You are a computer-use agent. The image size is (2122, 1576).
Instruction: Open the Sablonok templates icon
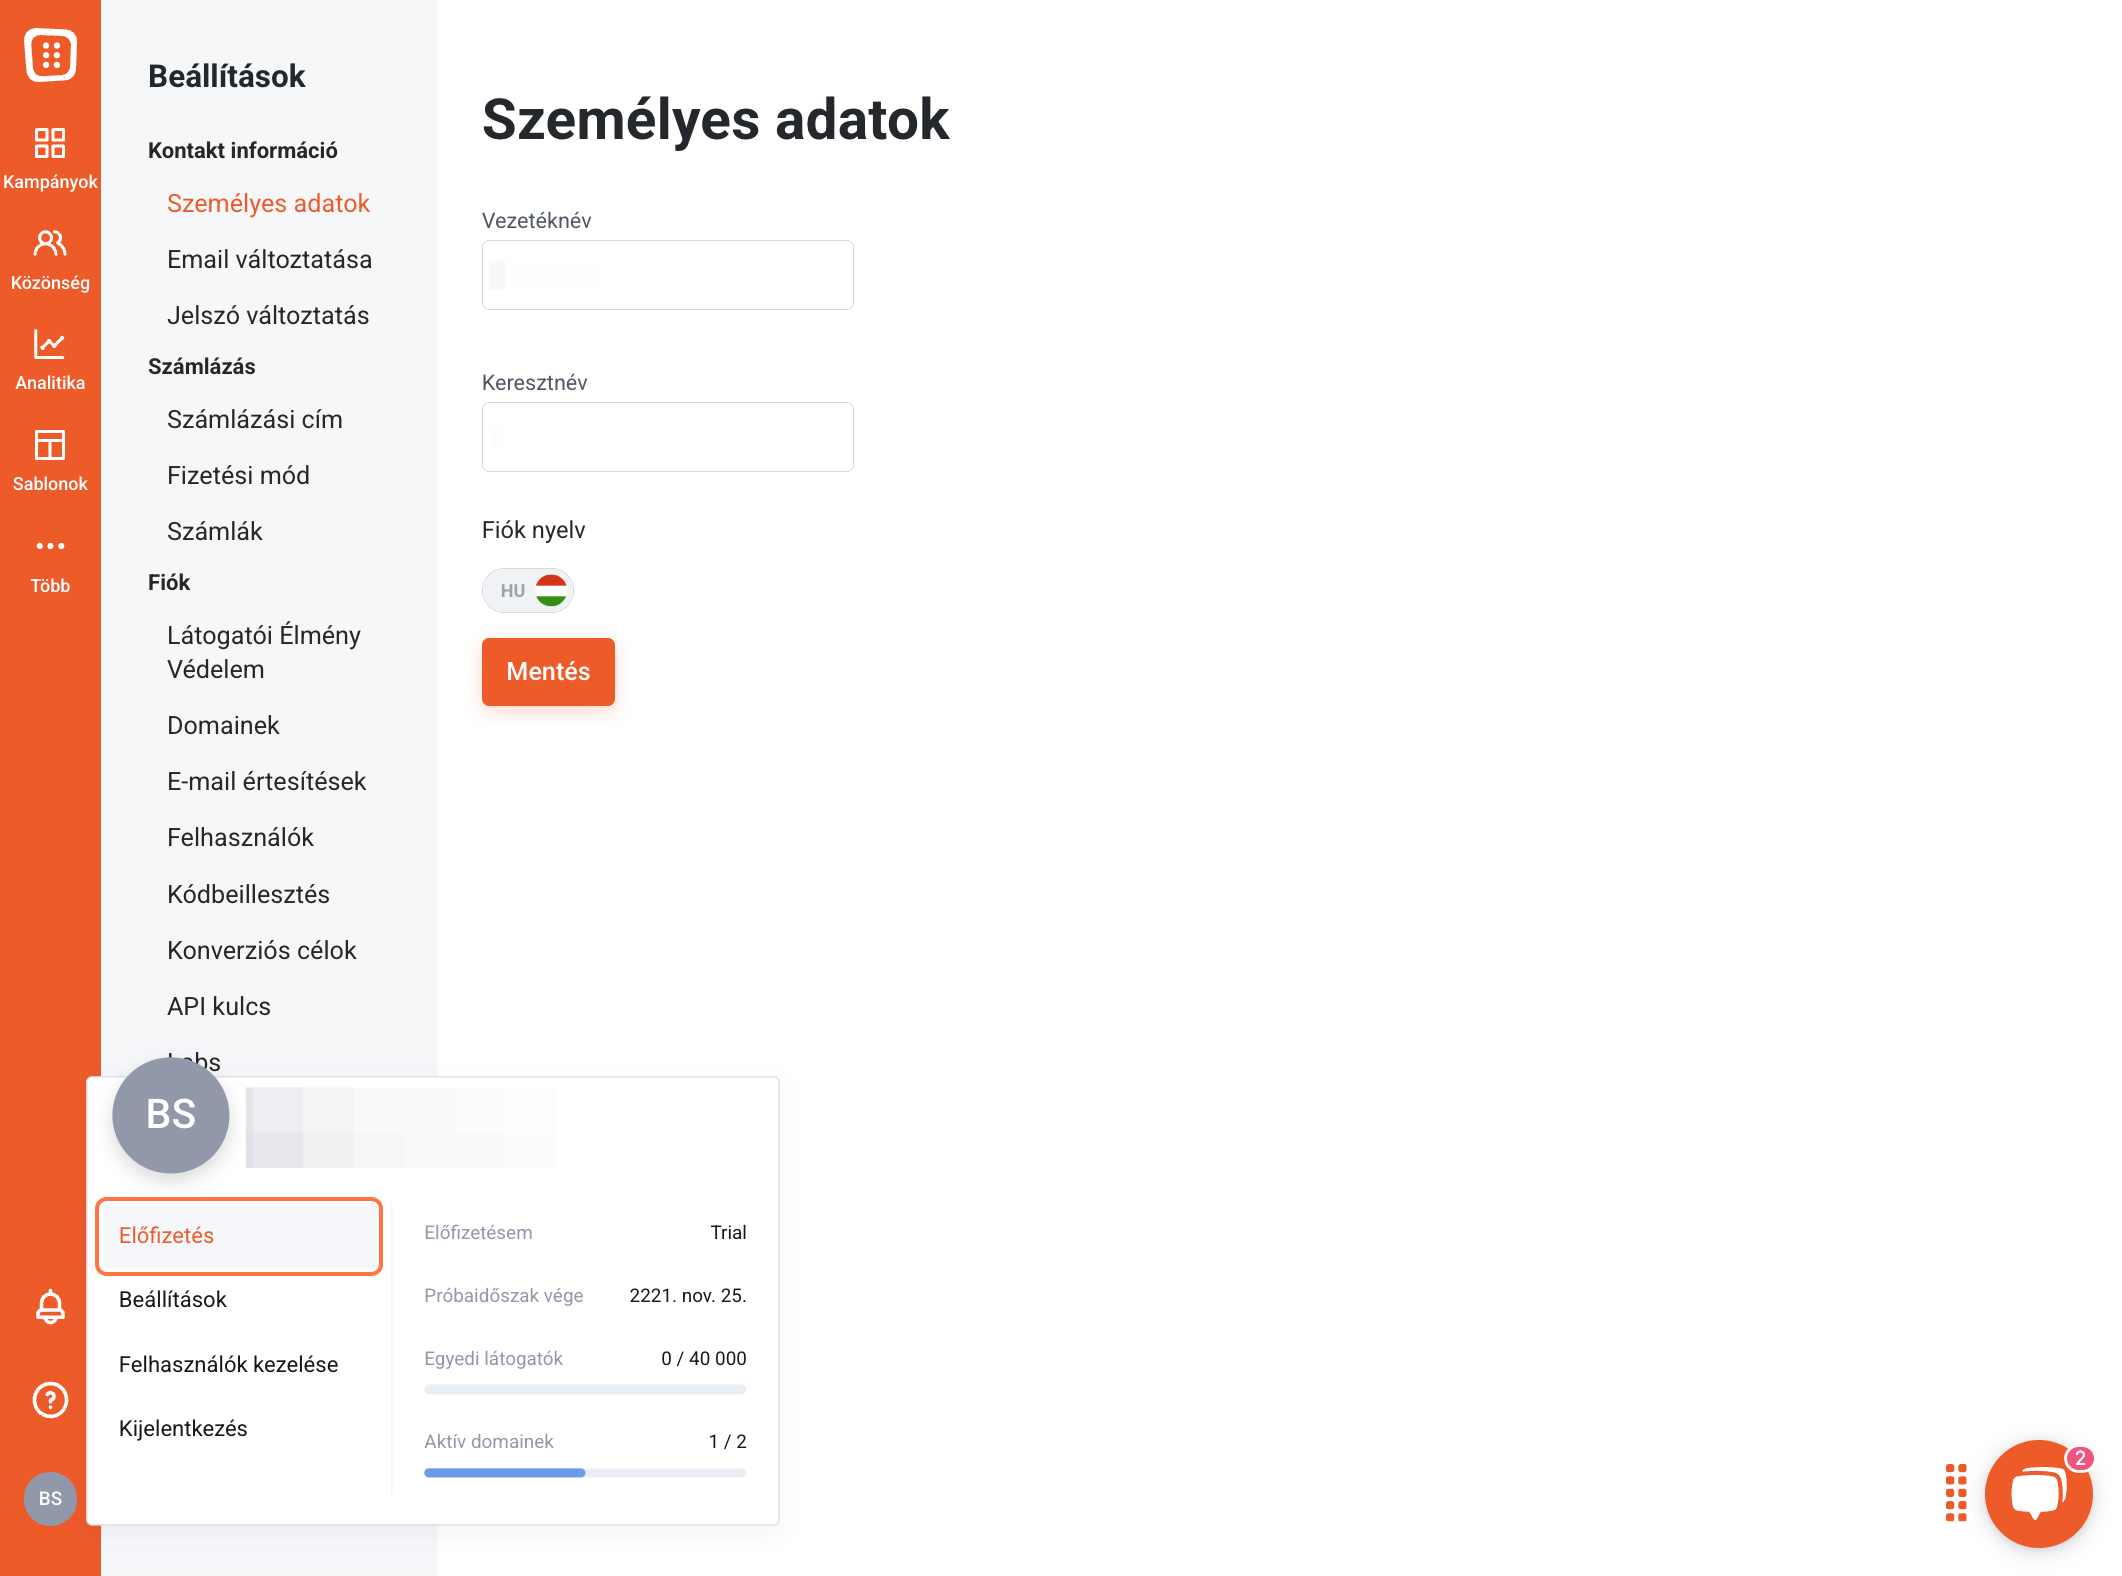point(50,445)
